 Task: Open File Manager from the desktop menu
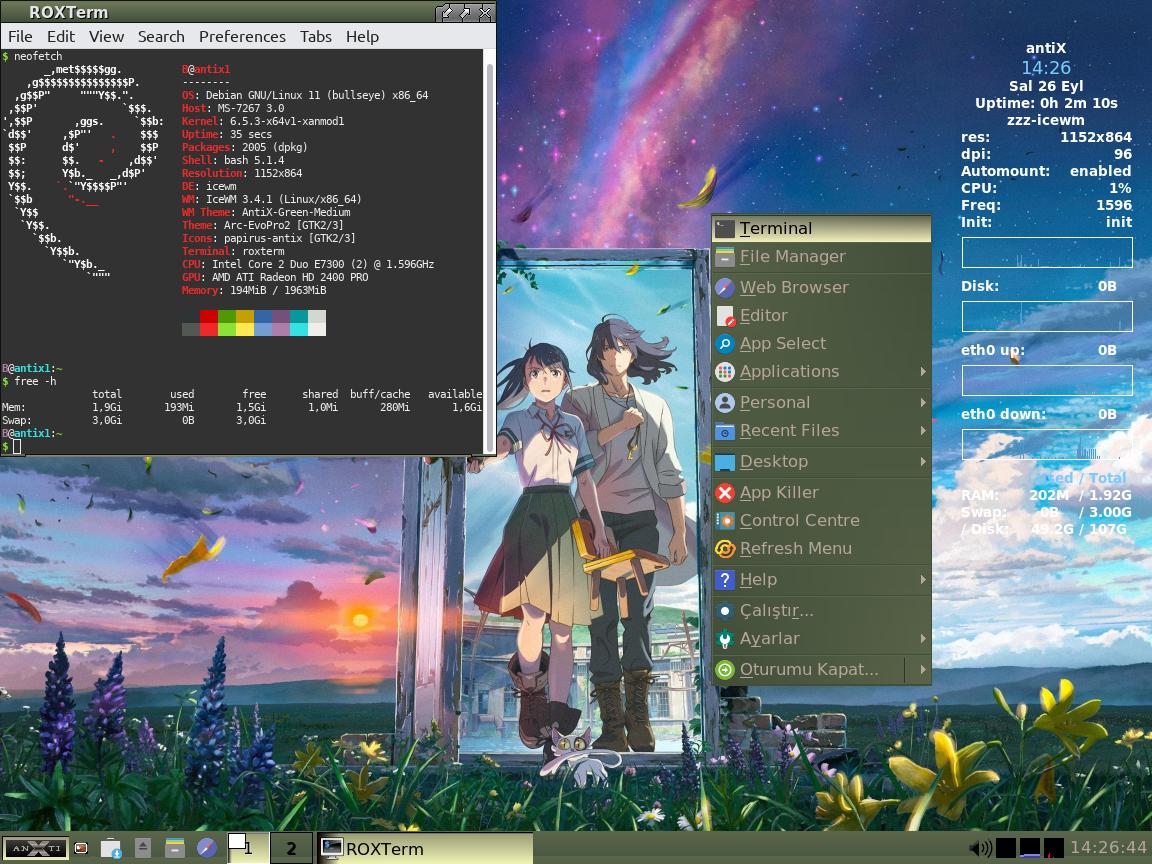click(821, 256)
